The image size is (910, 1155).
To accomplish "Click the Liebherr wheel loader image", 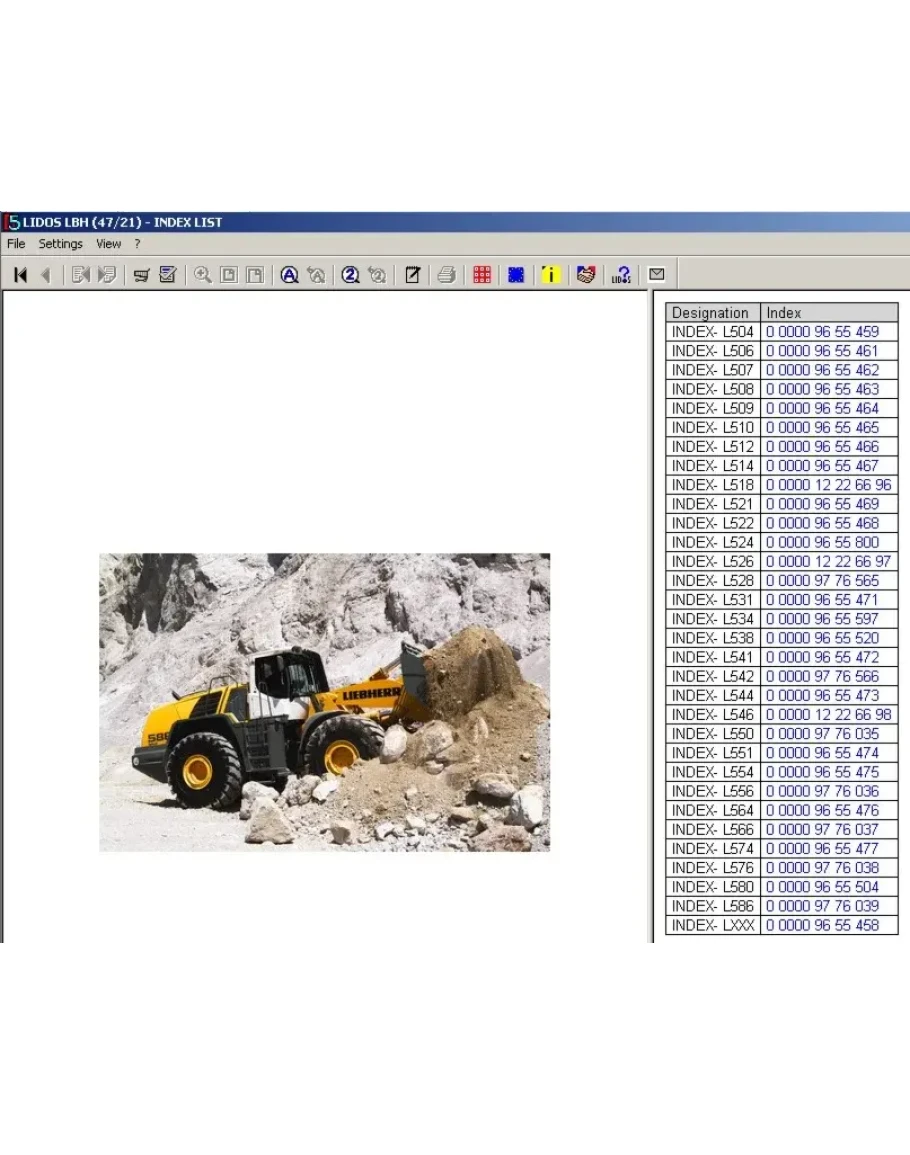I will tap(324, 702).
